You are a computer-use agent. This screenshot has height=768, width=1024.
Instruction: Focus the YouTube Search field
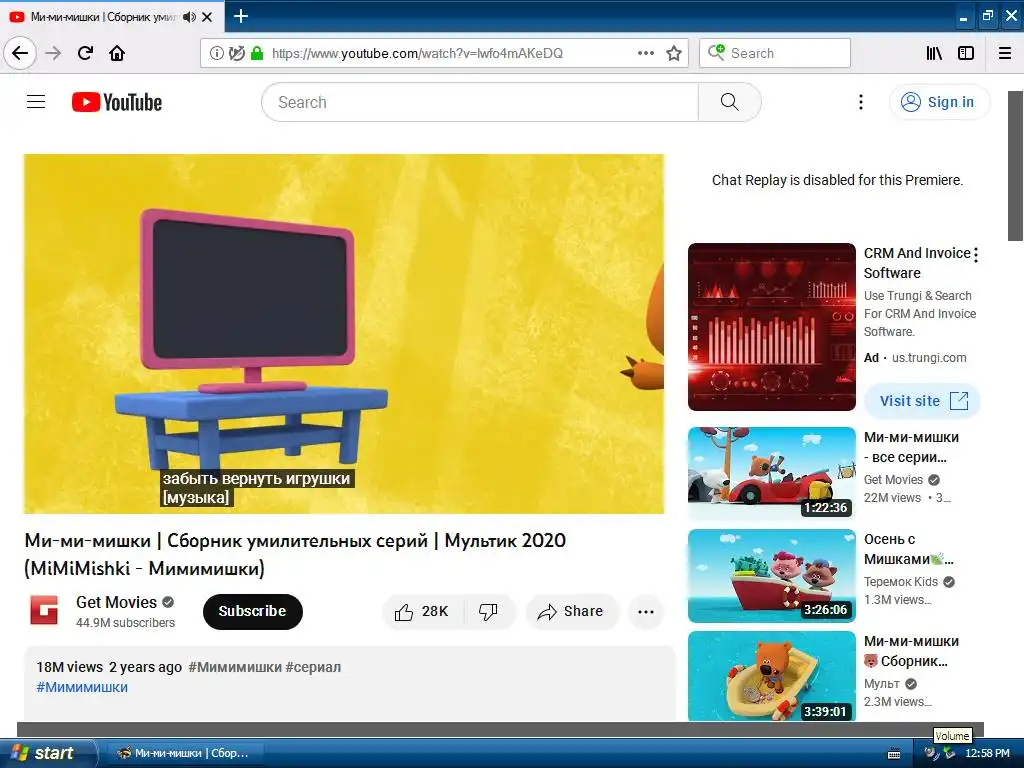click(480, 102)
